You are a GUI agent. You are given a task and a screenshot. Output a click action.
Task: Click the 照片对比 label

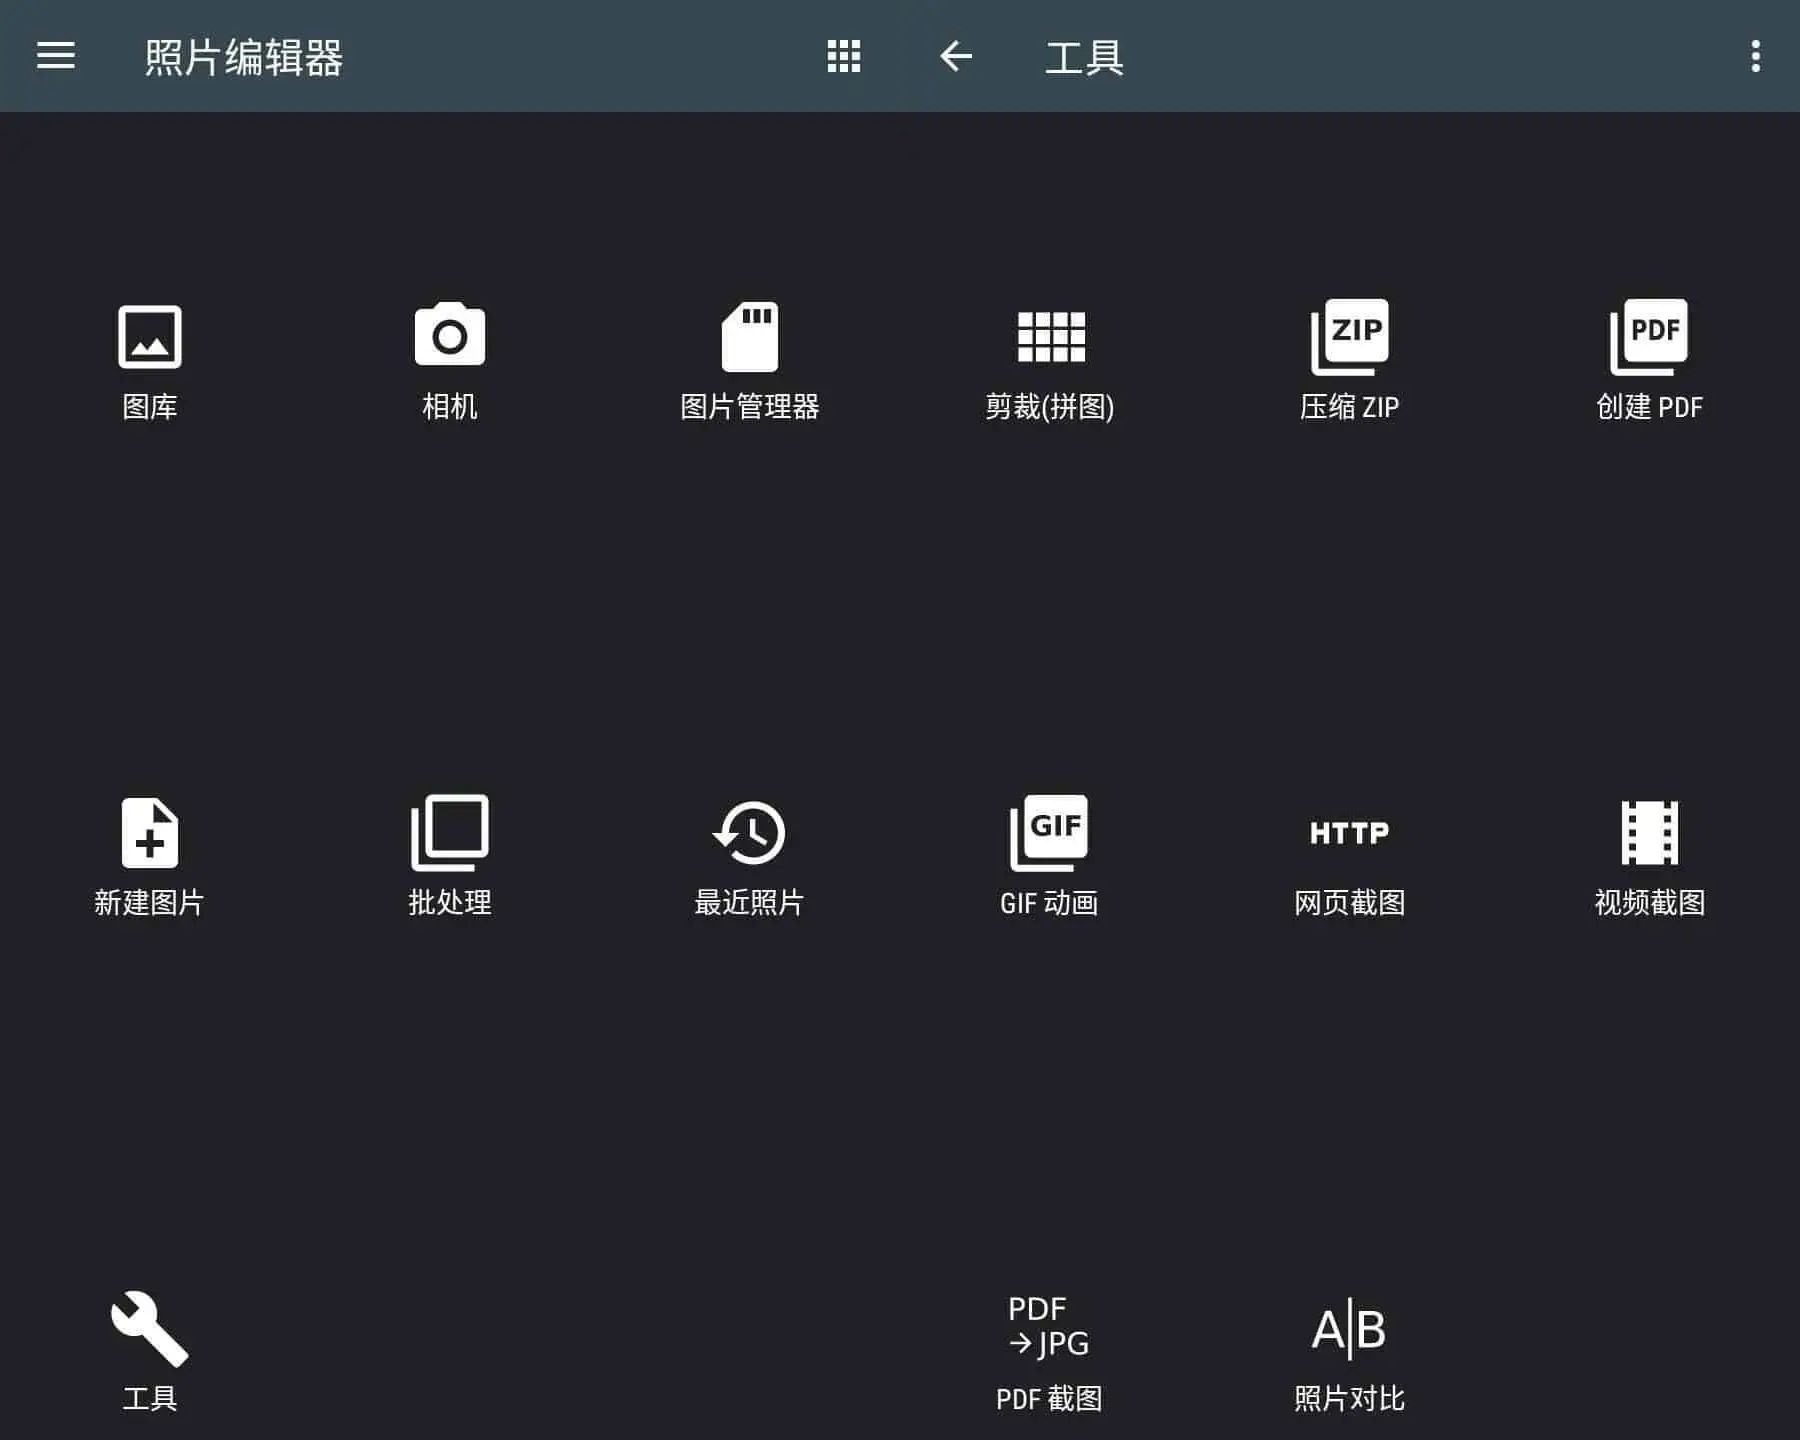point(1350,1398)
